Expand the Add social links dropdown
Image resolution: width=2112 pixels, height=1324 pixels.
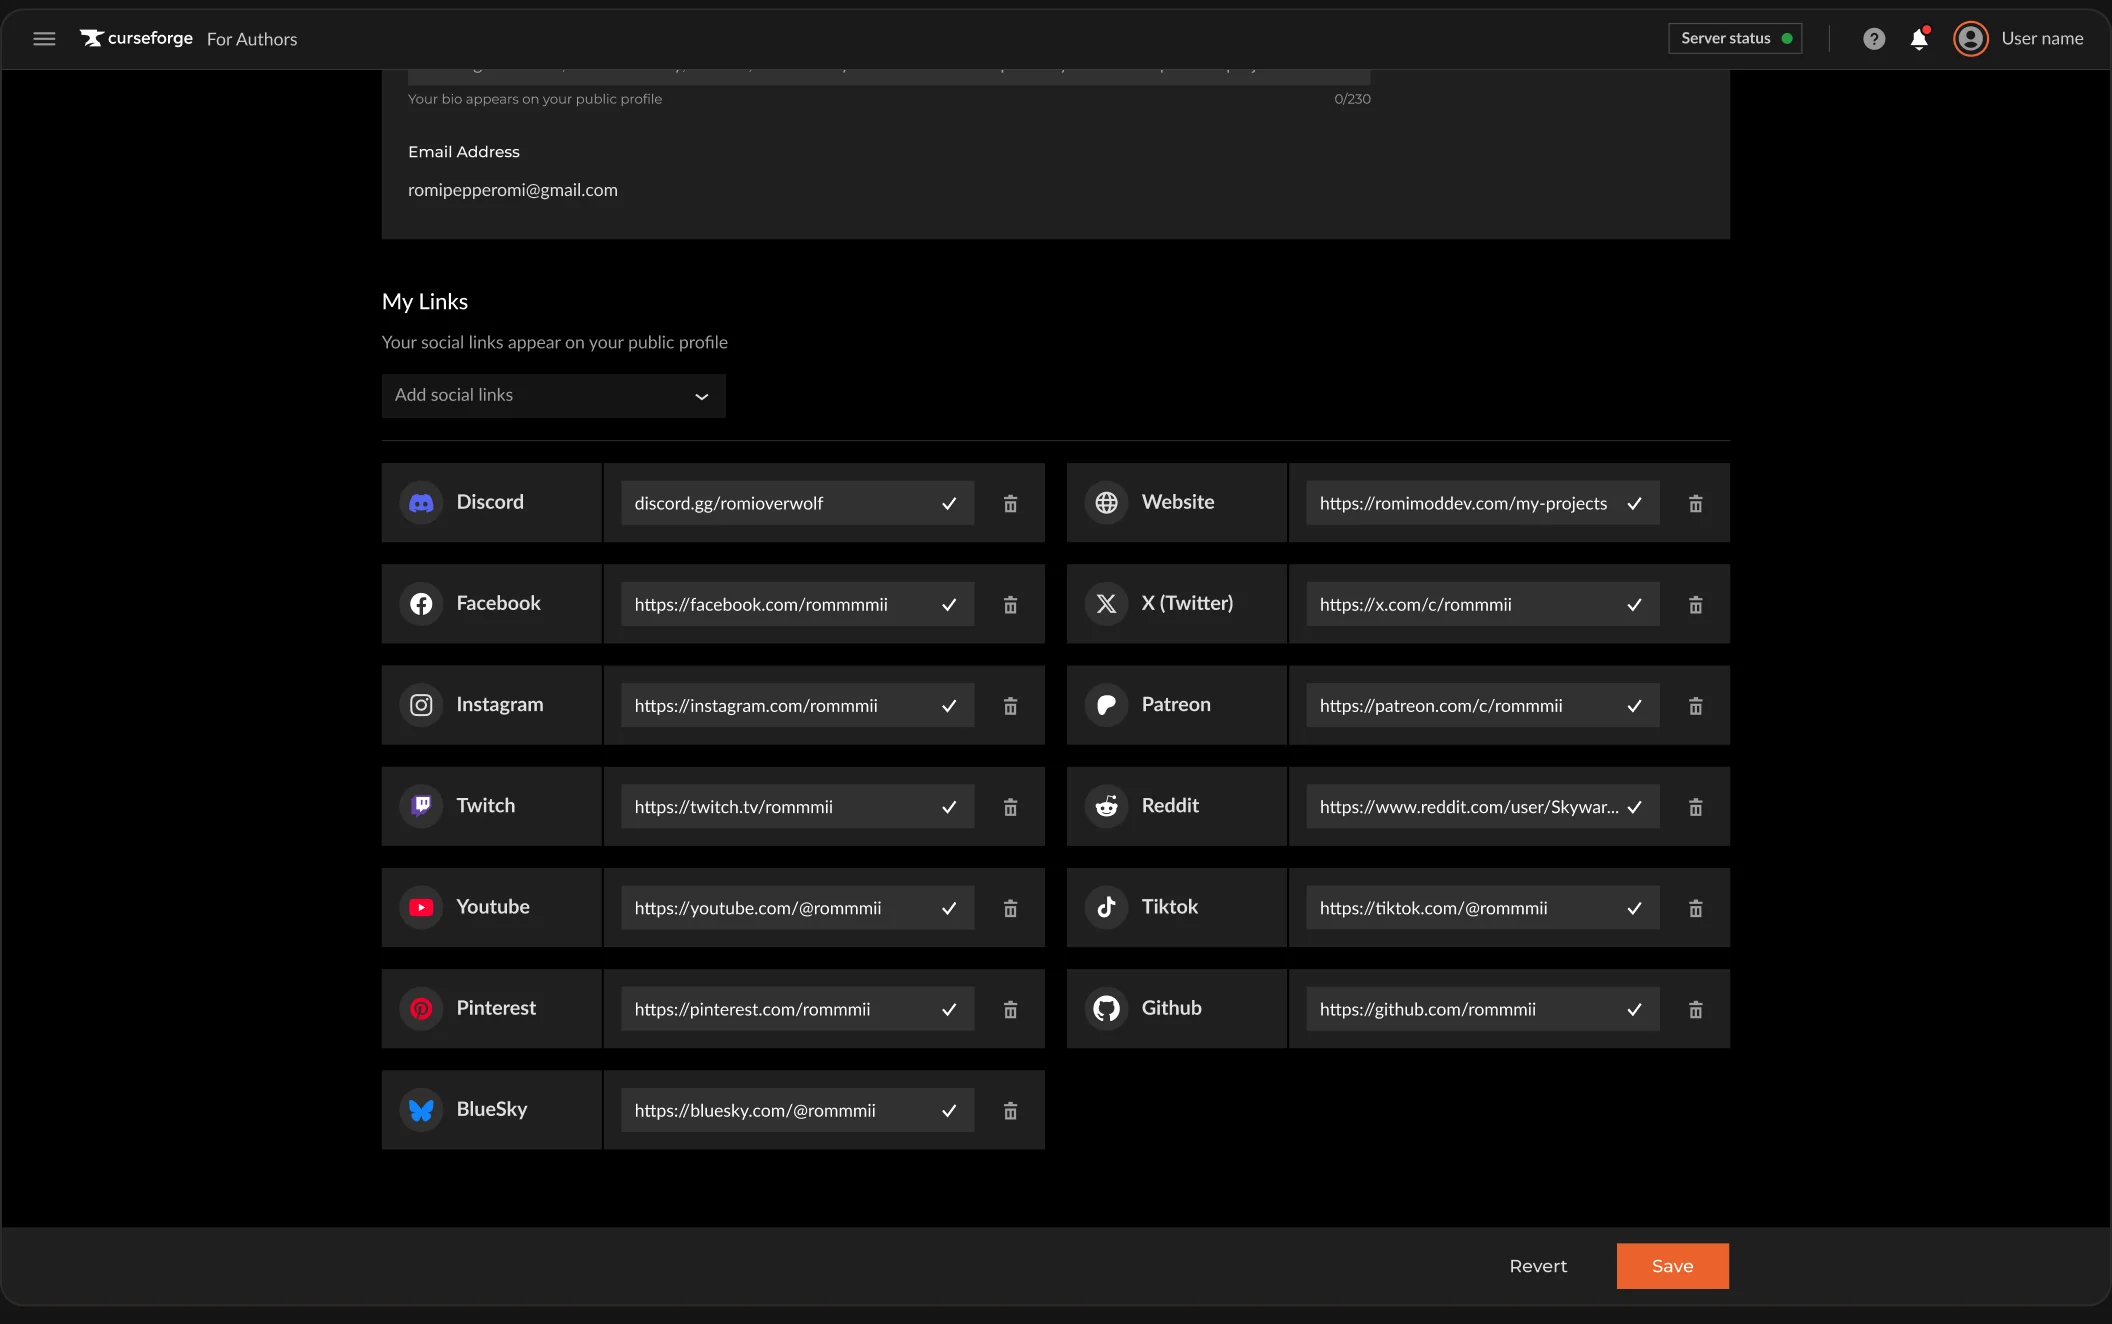point(553,395)
